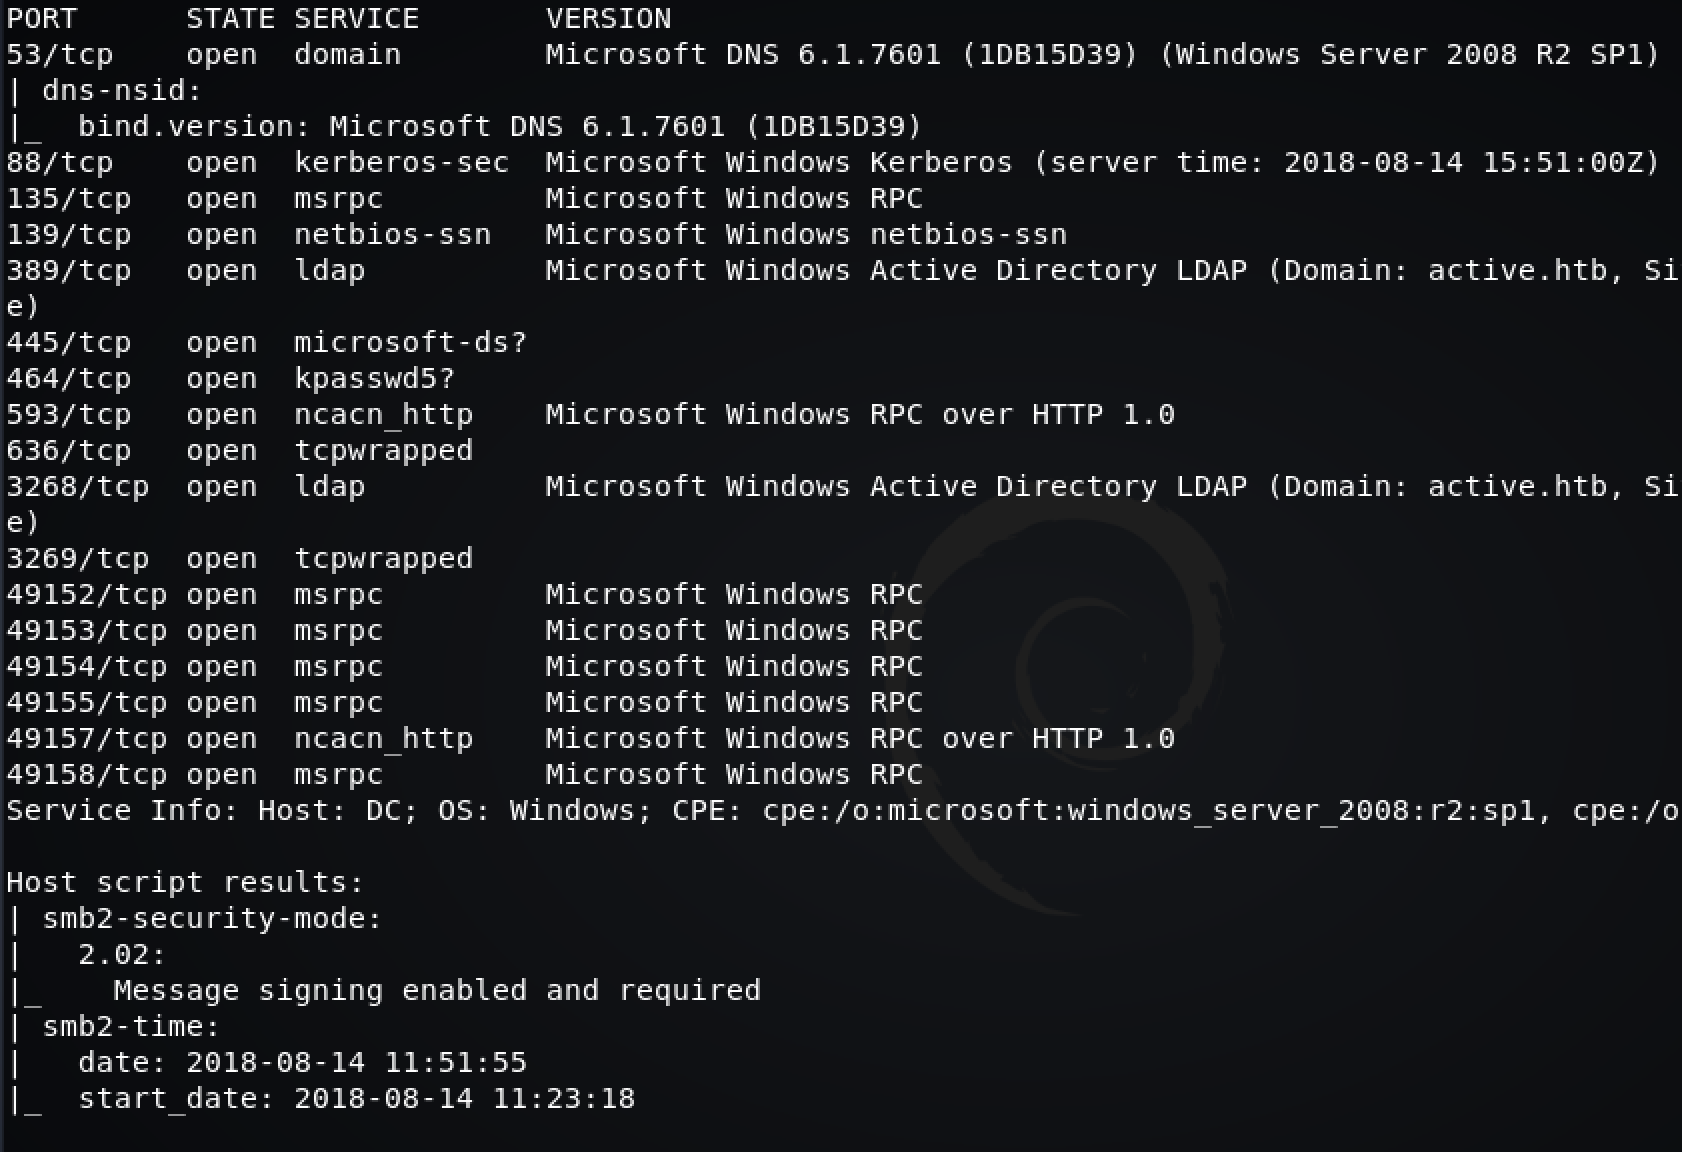Click the 3269/tcp tcpwrapped line
Viewport: 1682px width, 1152px height.
coord(239,559)
